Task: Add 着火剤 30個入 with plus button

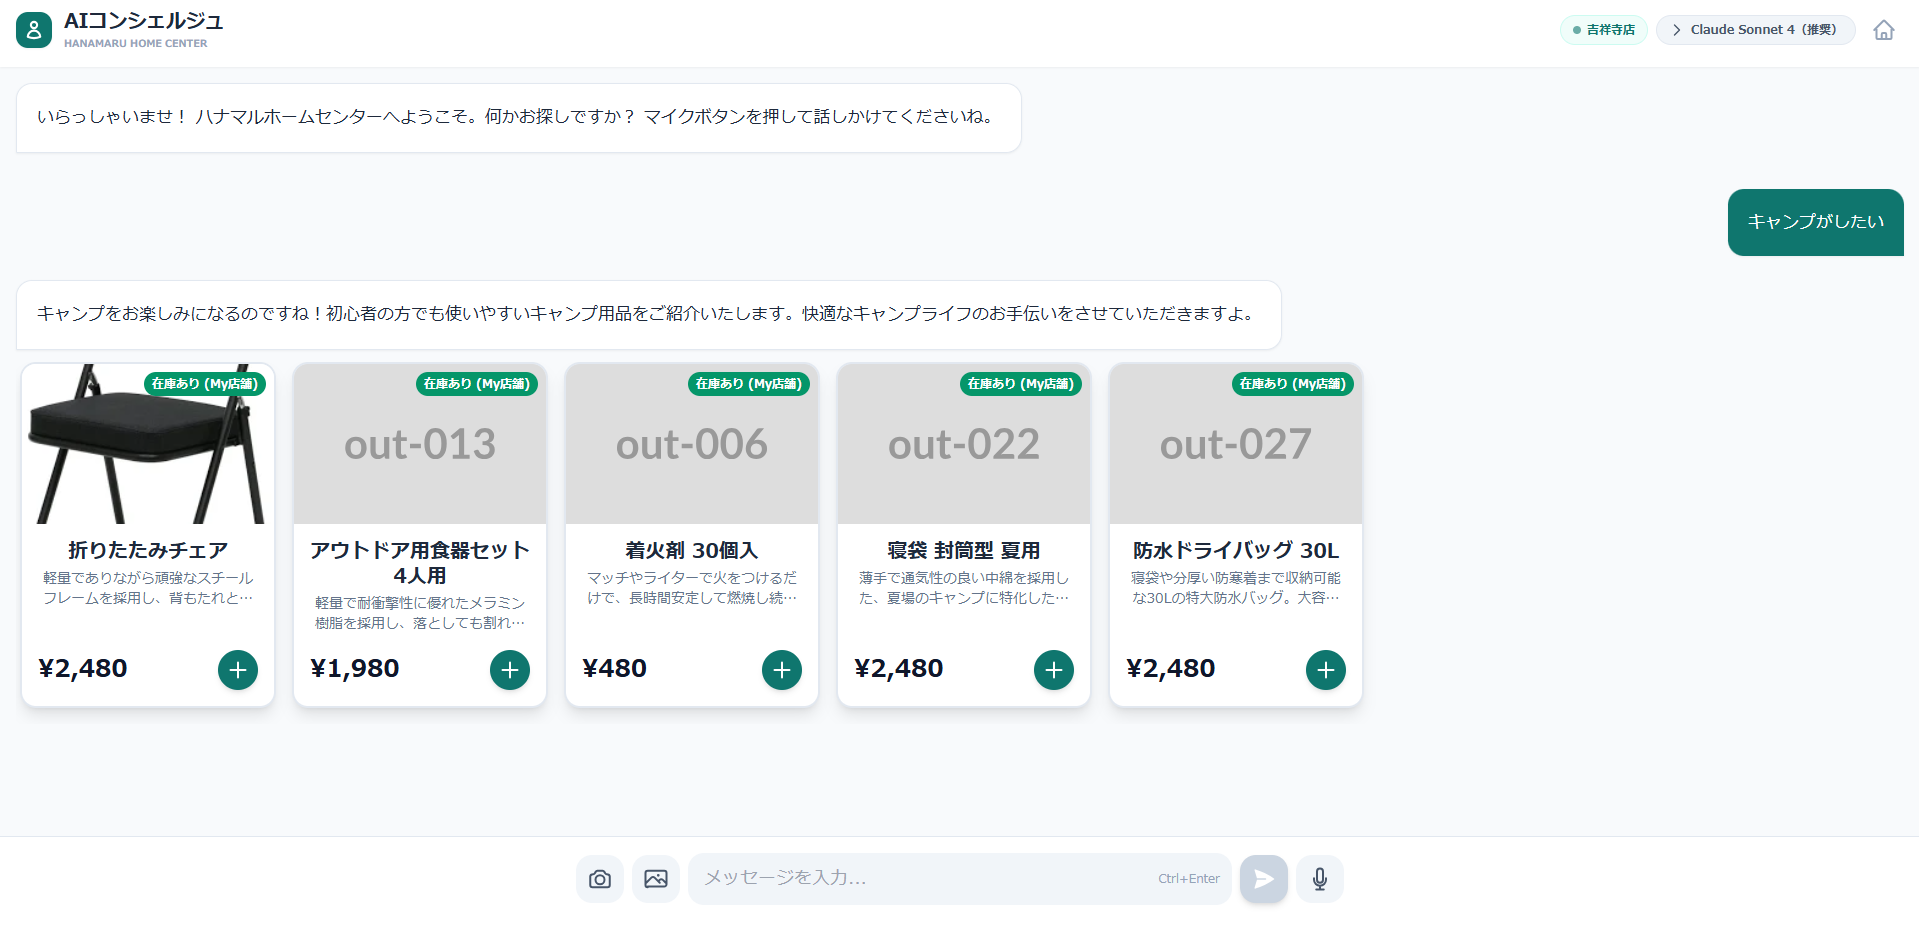Action: [x=782, y=670]
